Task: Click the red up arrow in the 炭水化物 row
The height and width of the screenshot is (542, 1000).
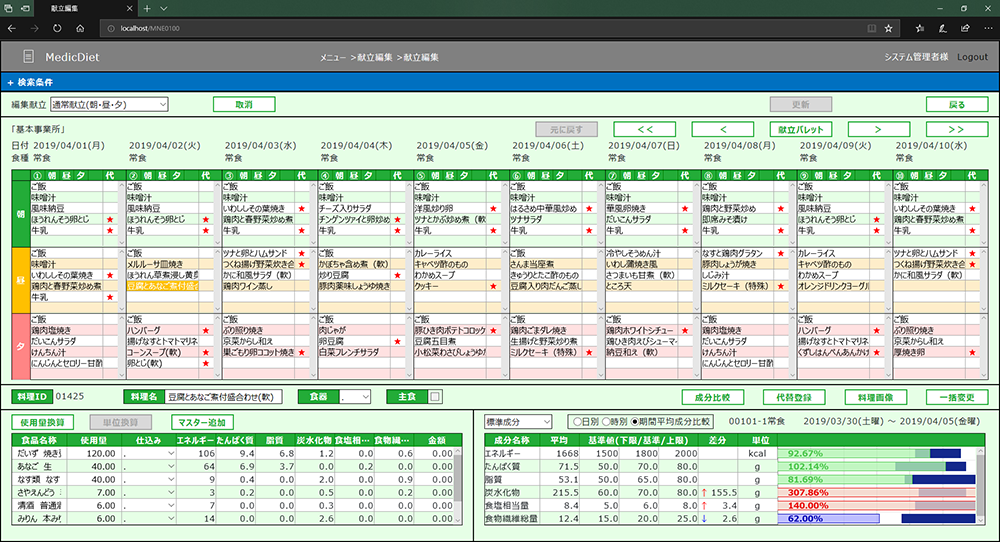Action: pos(704,492)
